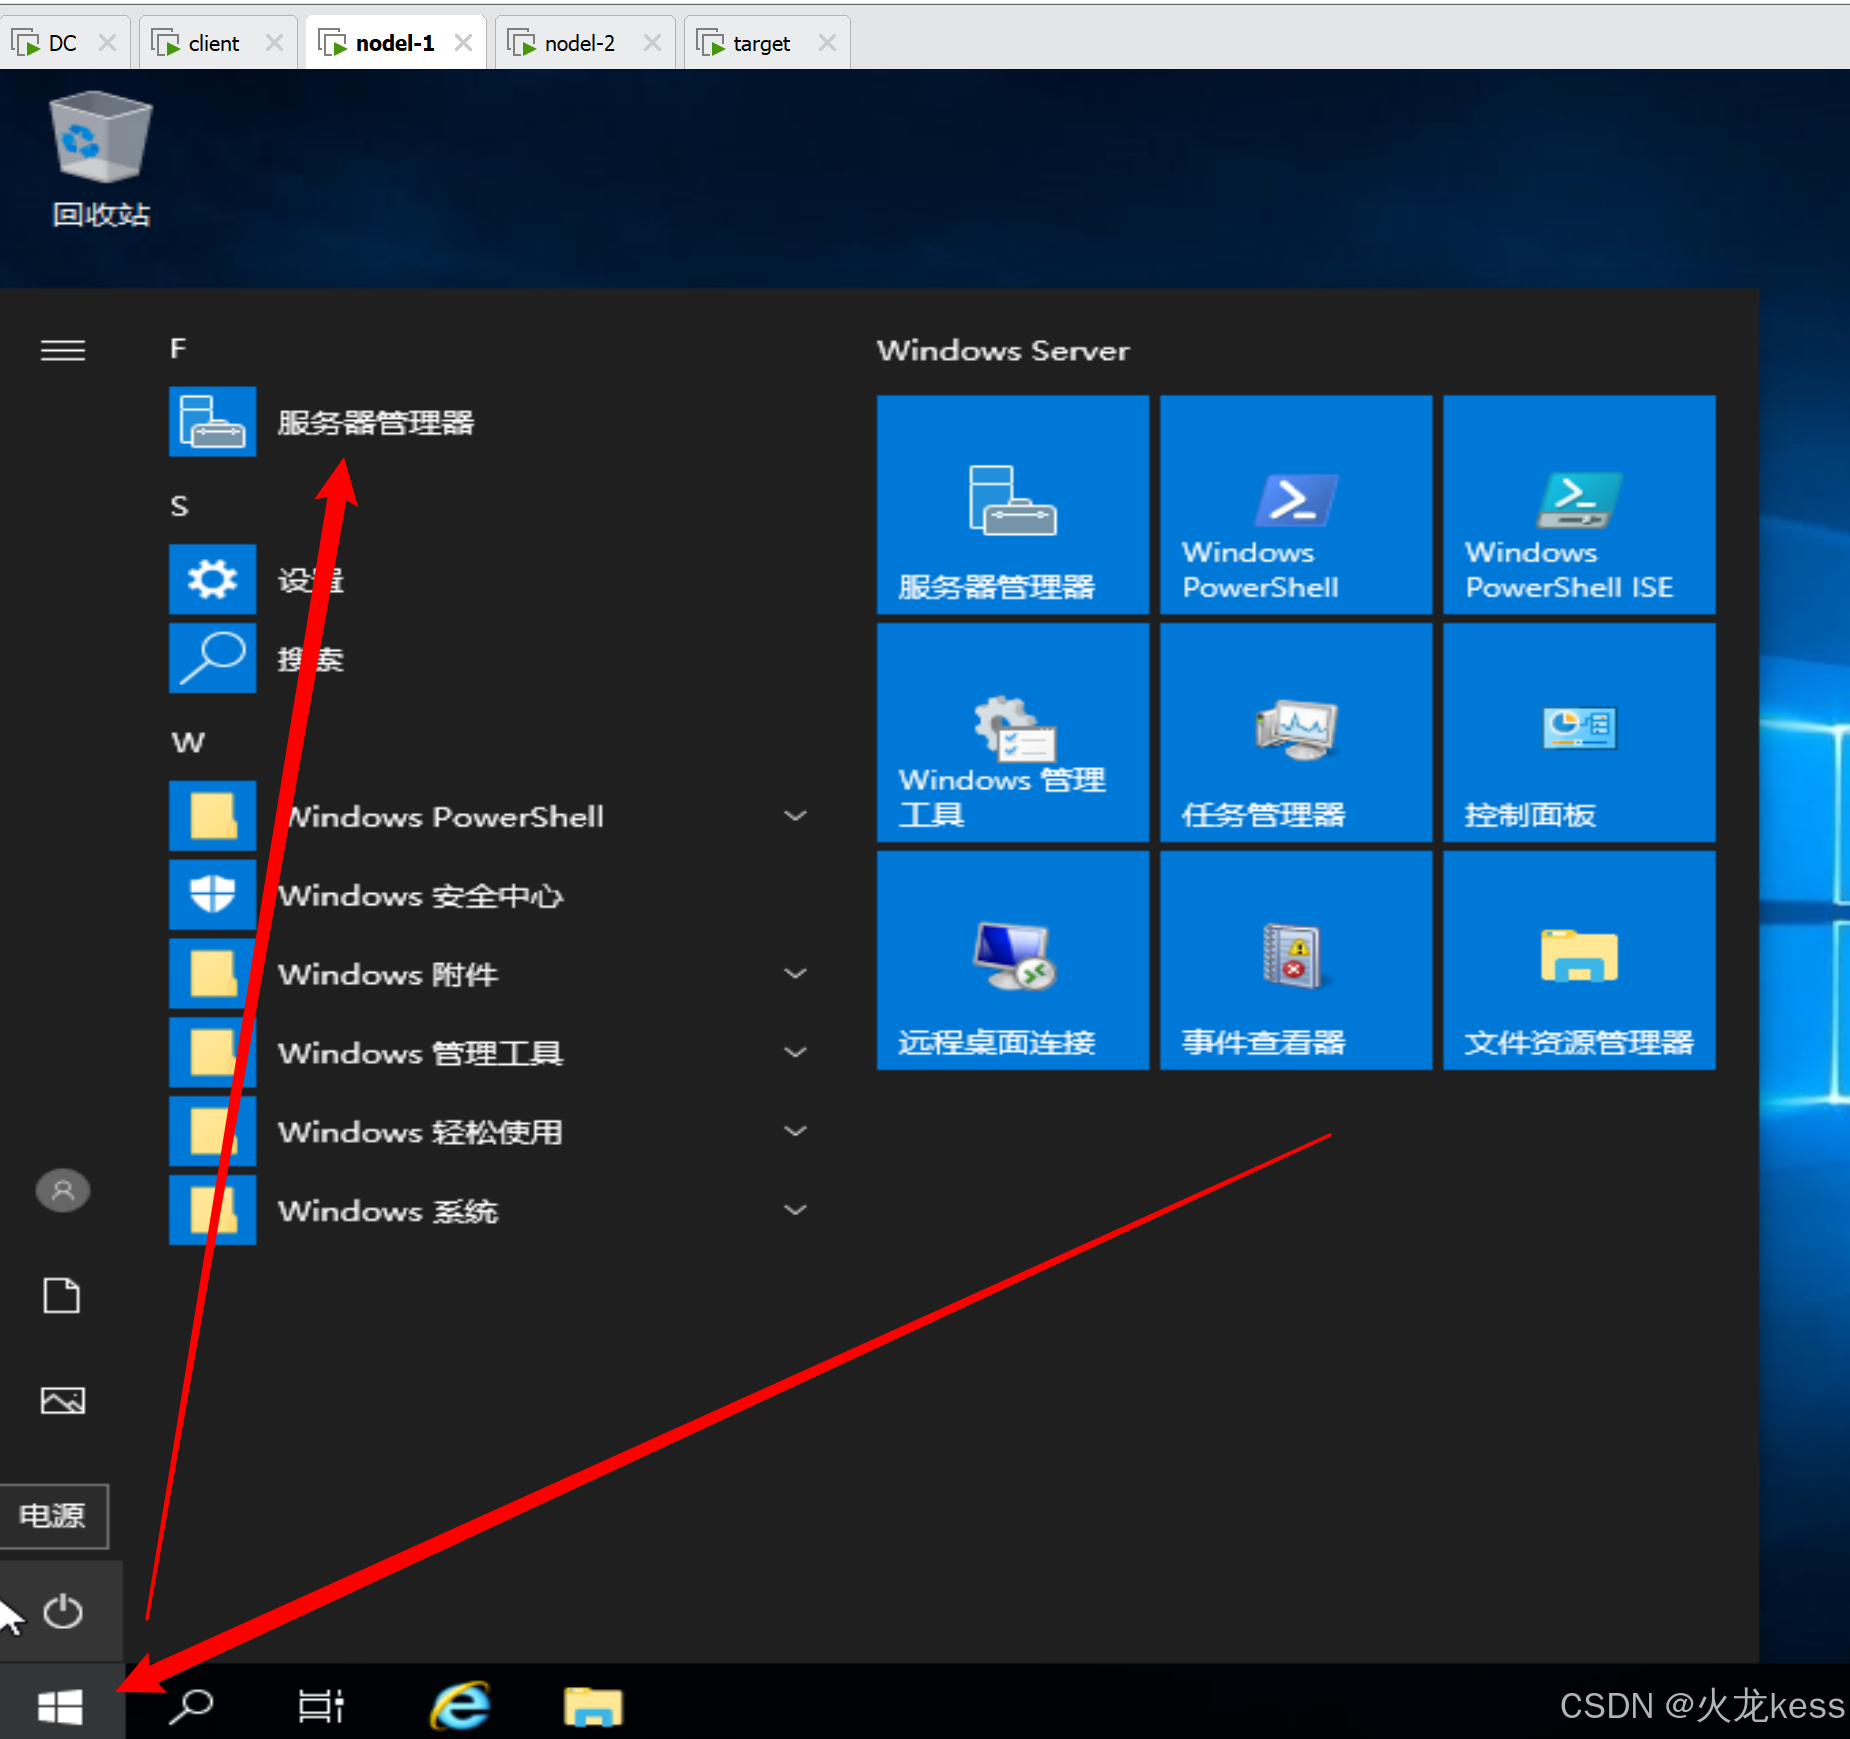1850x1739 pixels.
Task: Open Documents from the Start sidebar
Action: [x=62, y=1296]
